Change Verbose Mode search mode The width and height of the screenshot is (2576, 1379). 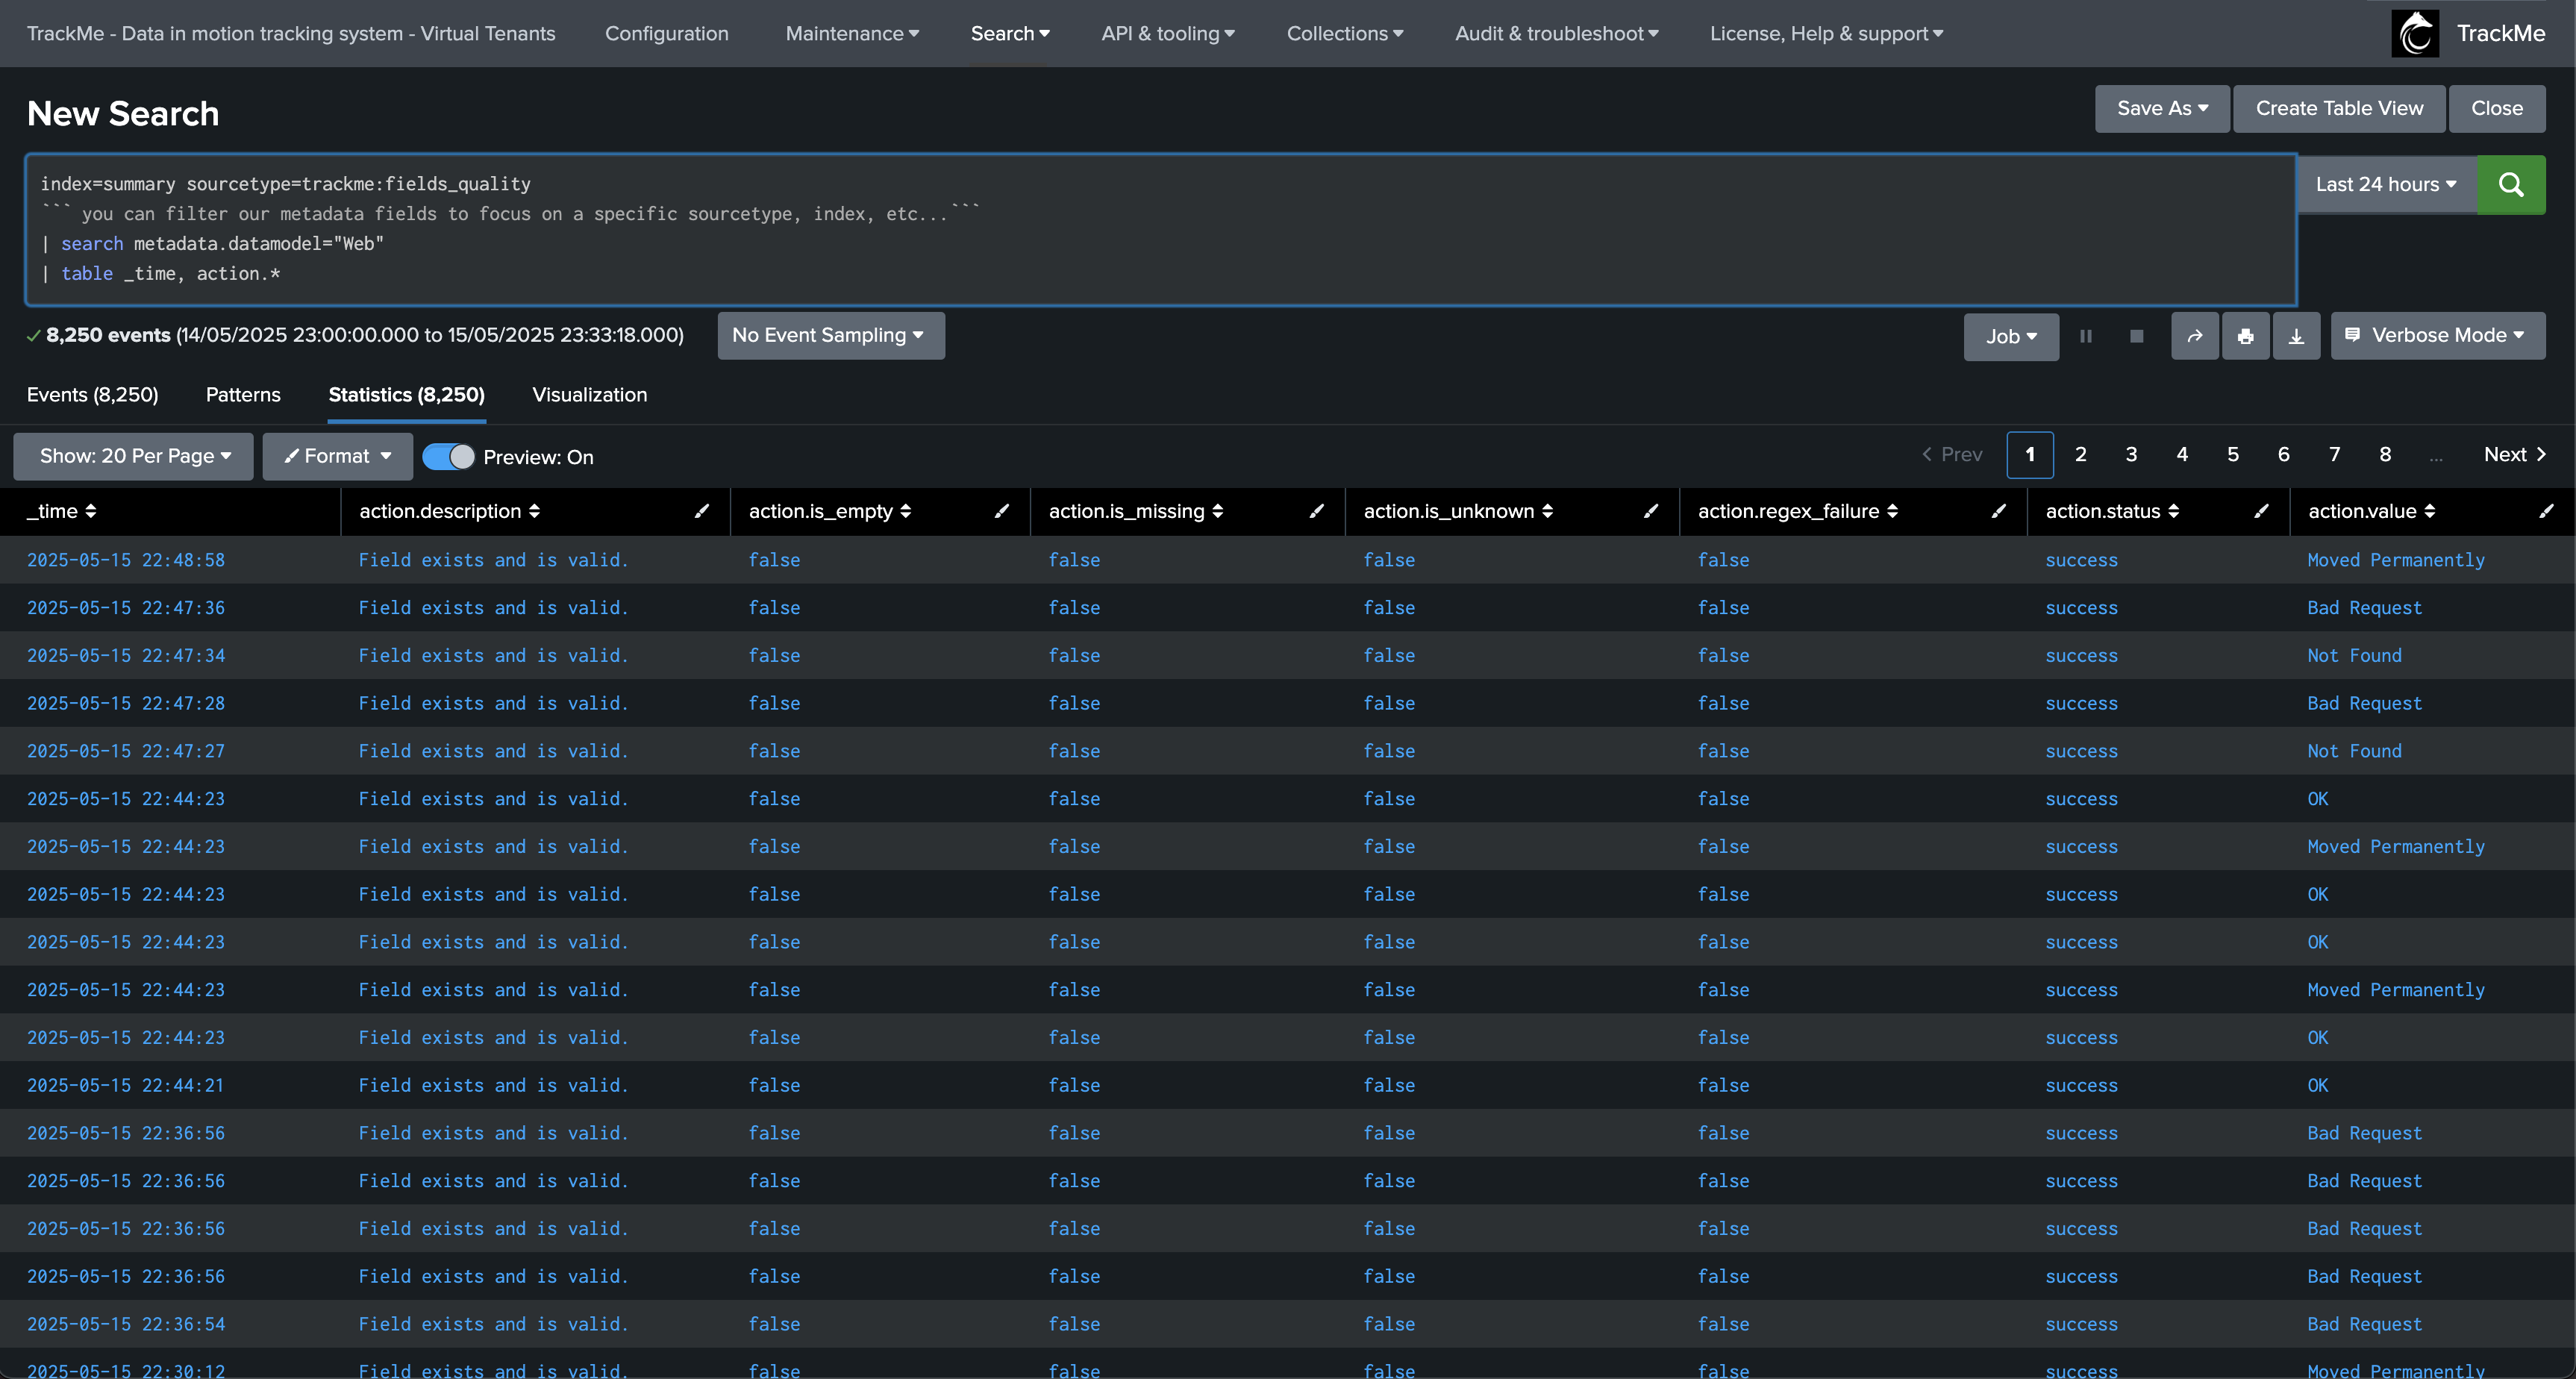tap(2438, 335)
